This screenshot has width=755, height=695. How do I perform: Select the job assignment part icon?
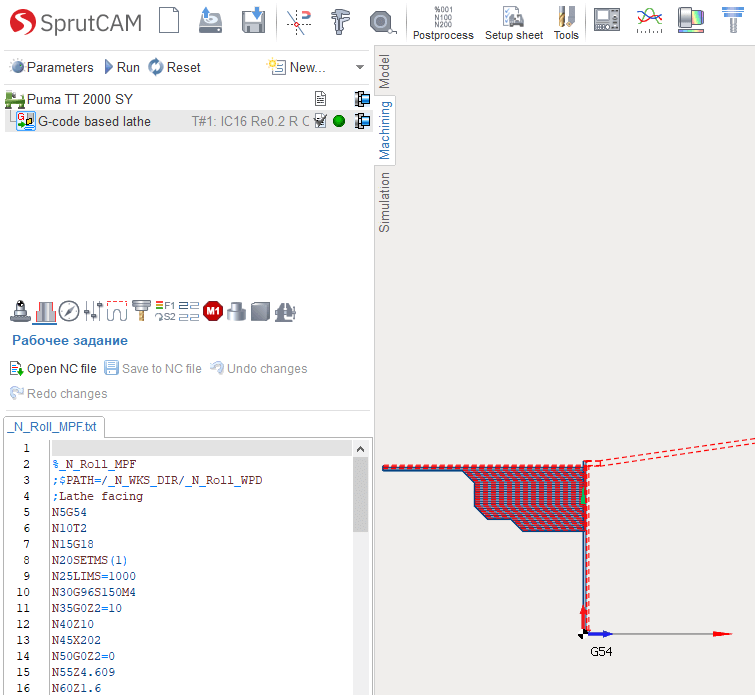46,312
